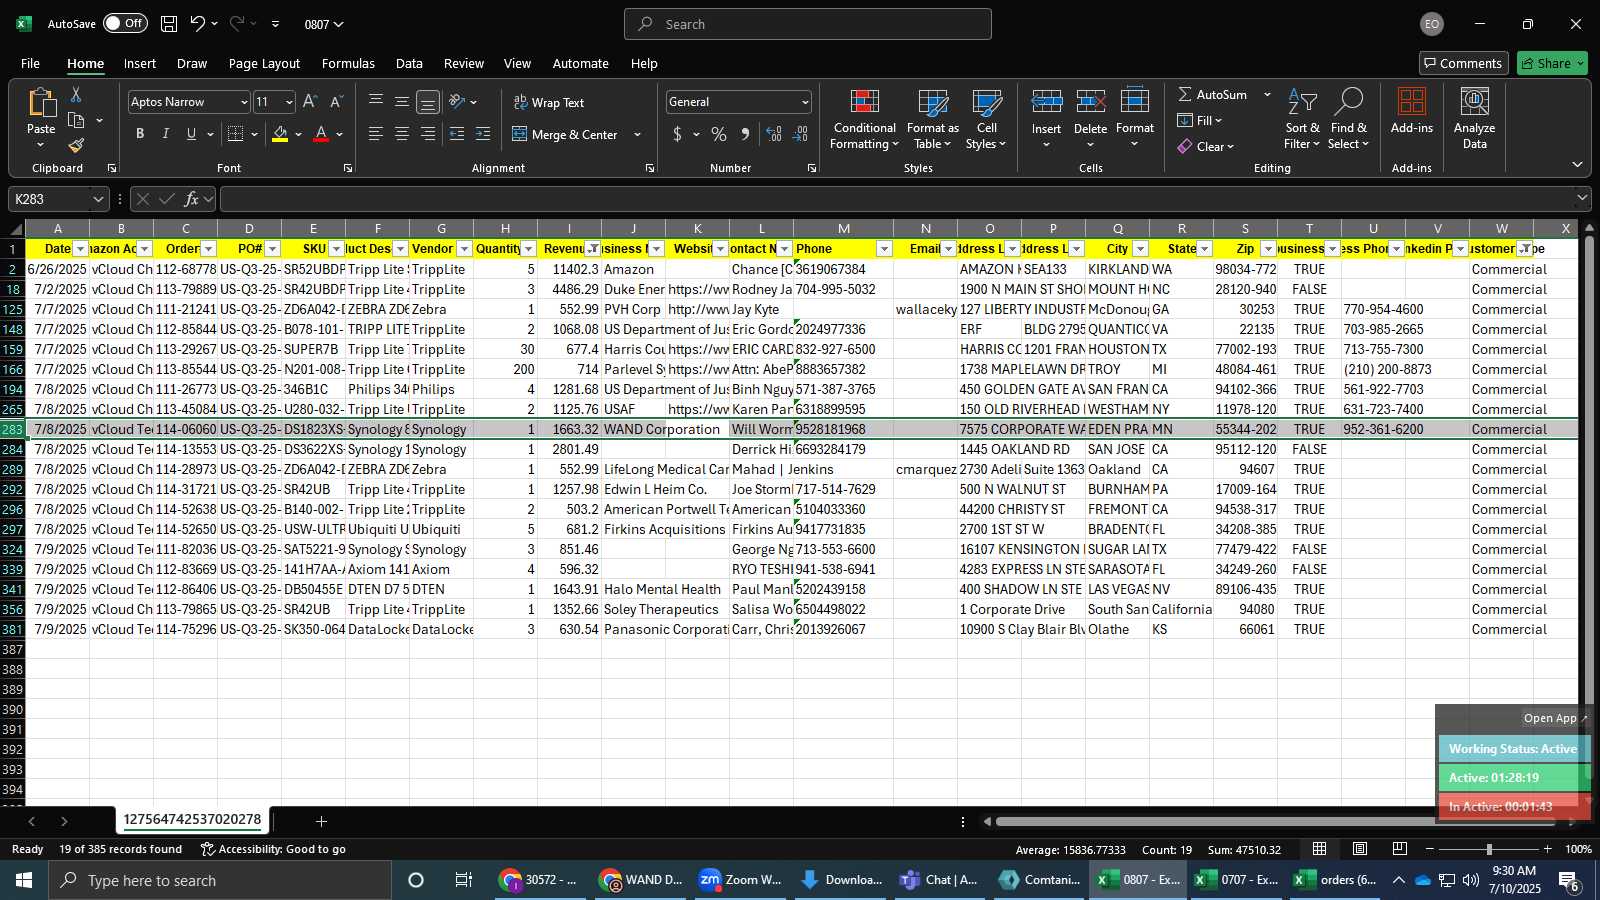
Task: Open the font size dropdown
Action: tap(289, 102)
